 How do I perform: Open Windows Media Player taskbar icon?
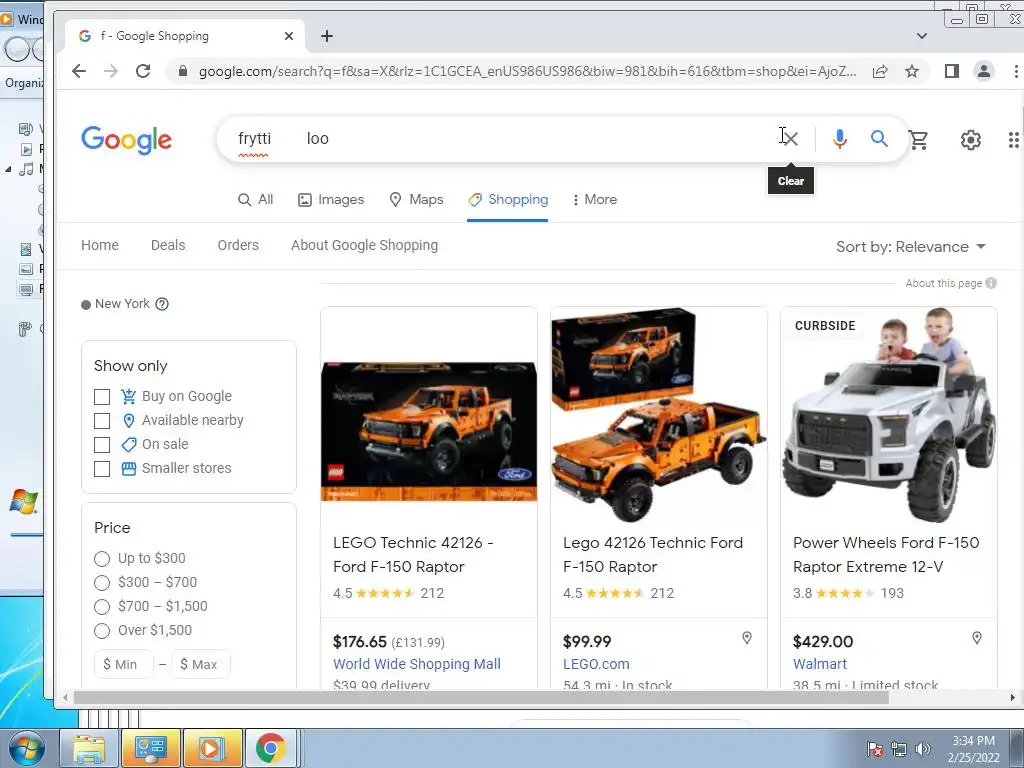pyautogui.click(x=211, y=748)
